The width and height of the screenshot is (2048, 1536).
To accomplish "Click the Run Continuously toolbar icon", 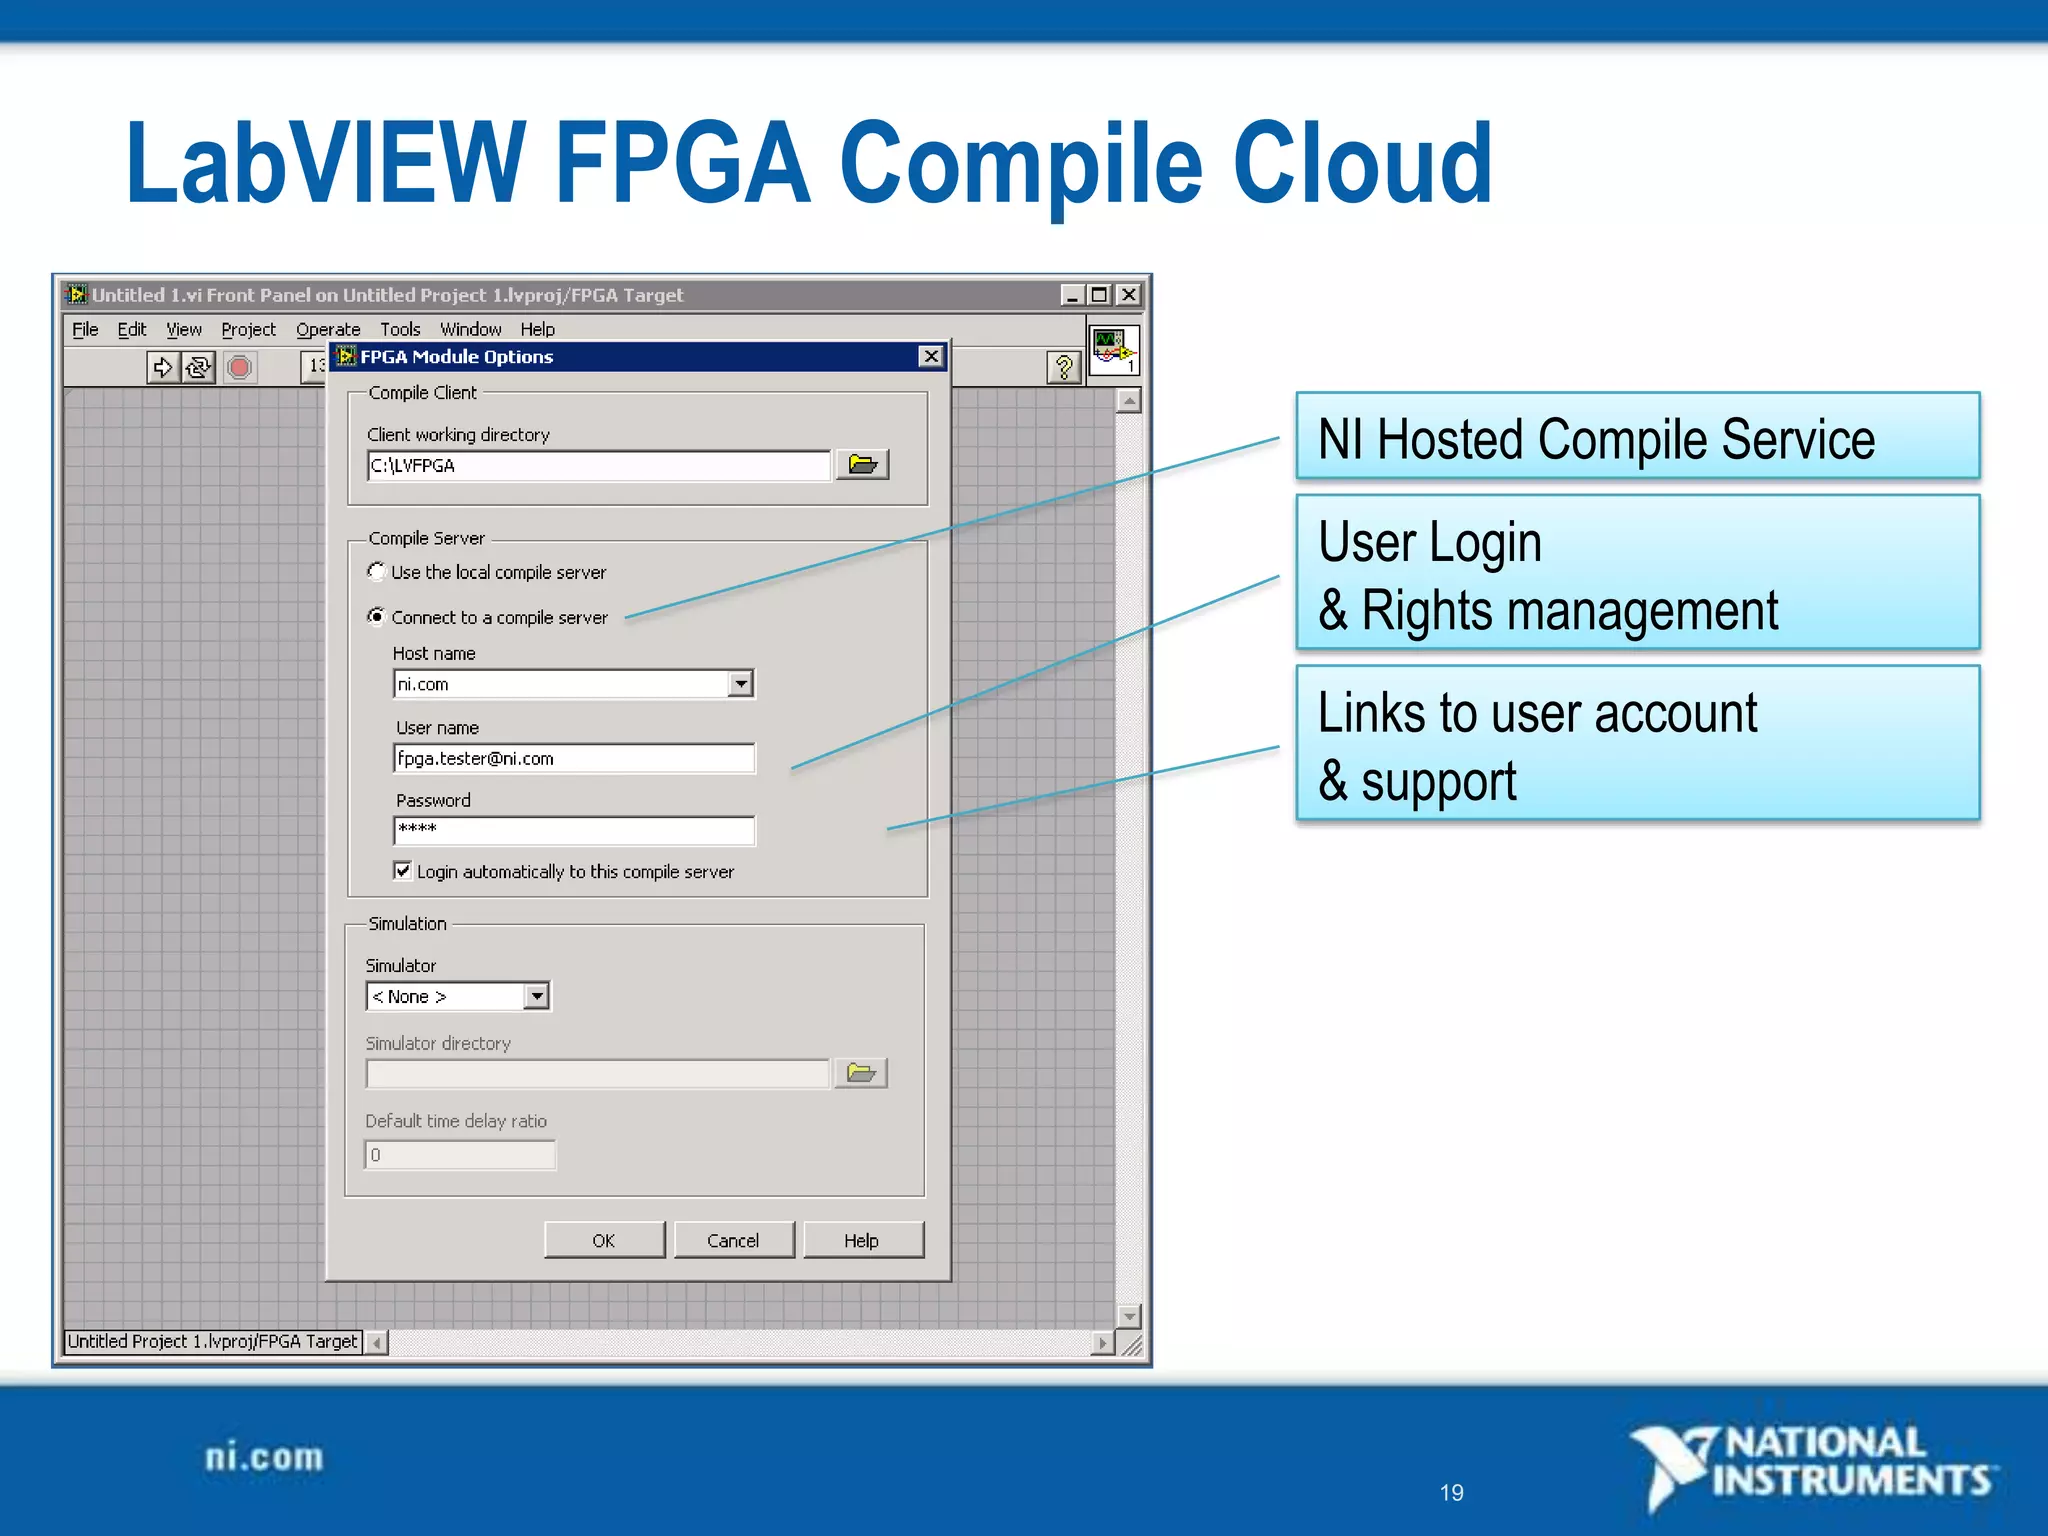I will click(x=198, y=367).
